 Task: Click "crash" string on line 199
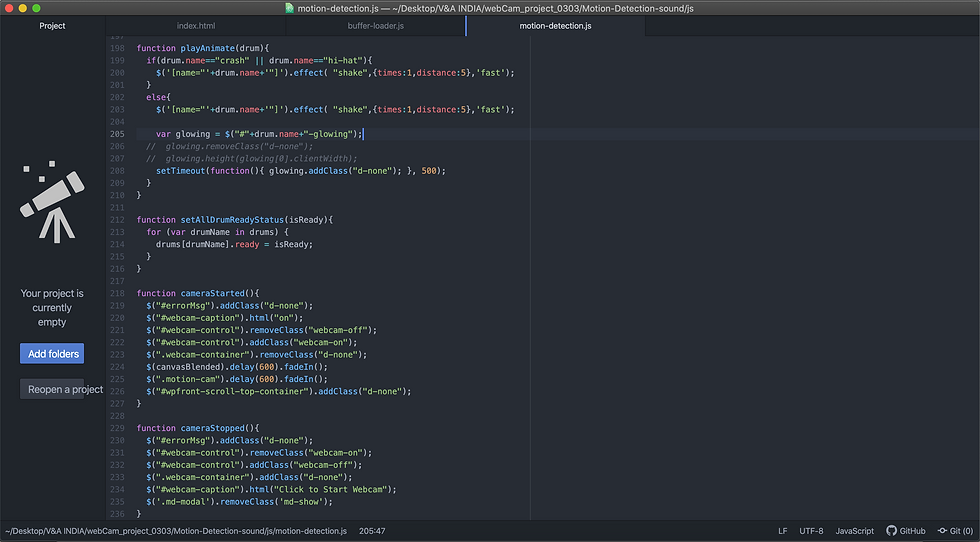tap(232, 61)
